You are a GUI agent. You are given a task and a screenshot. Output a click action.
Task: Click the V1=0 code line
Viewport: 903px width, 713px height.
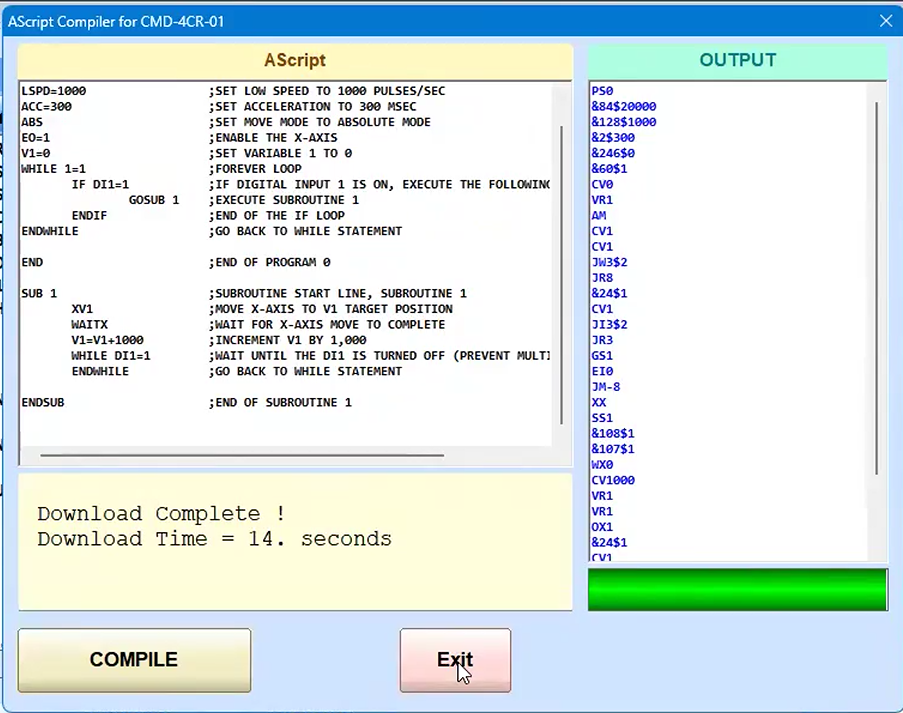pyautogui.click(x=36, y=153)
